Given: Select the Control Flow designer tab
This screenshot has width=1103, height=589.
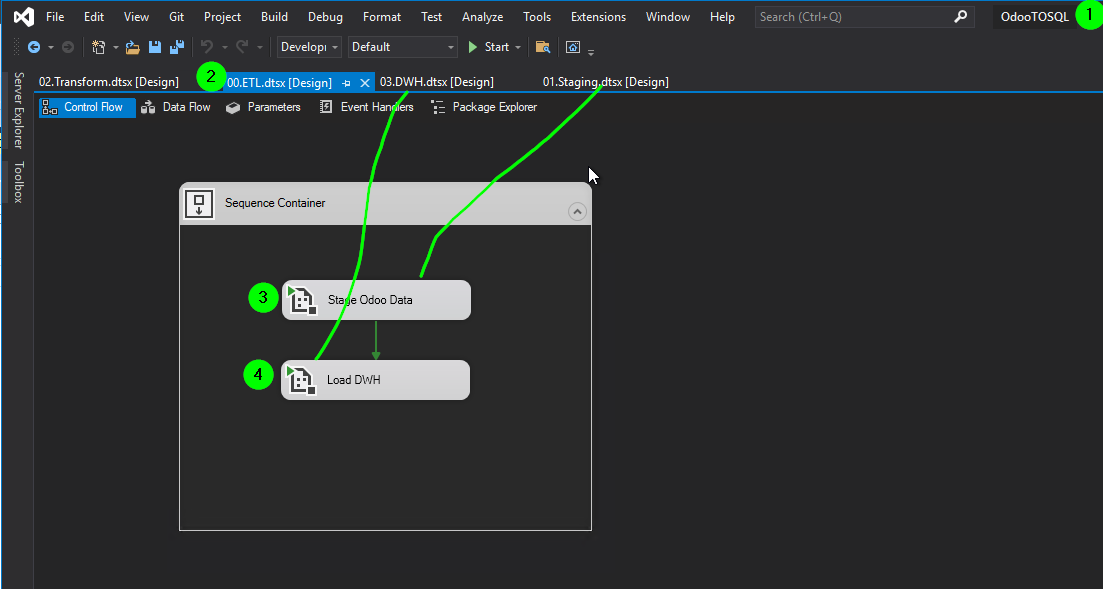Looking at the screenshot, I should [x=87, y=108].
